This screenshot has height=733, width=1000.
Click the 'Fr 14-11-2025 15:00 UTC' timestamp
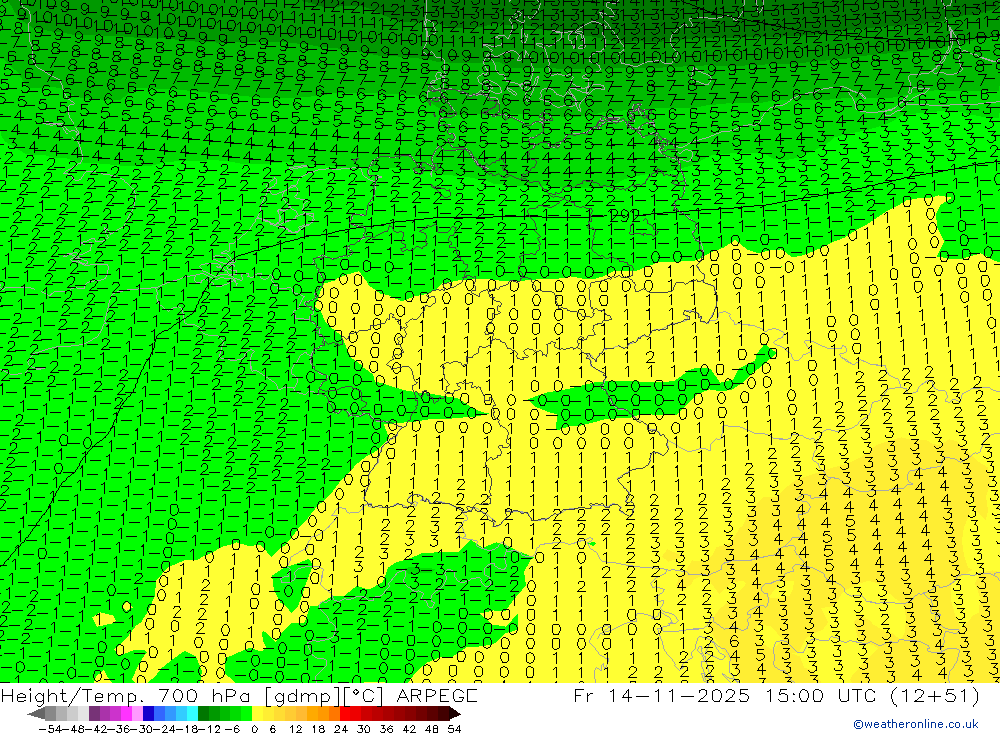click(x=725, y=695)
